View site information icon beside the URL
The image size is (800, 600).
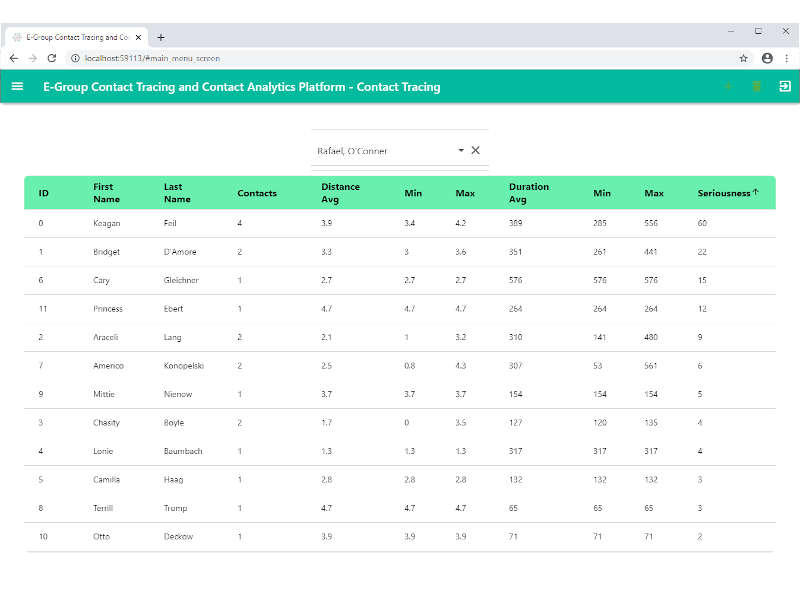(x=76, y=58)
